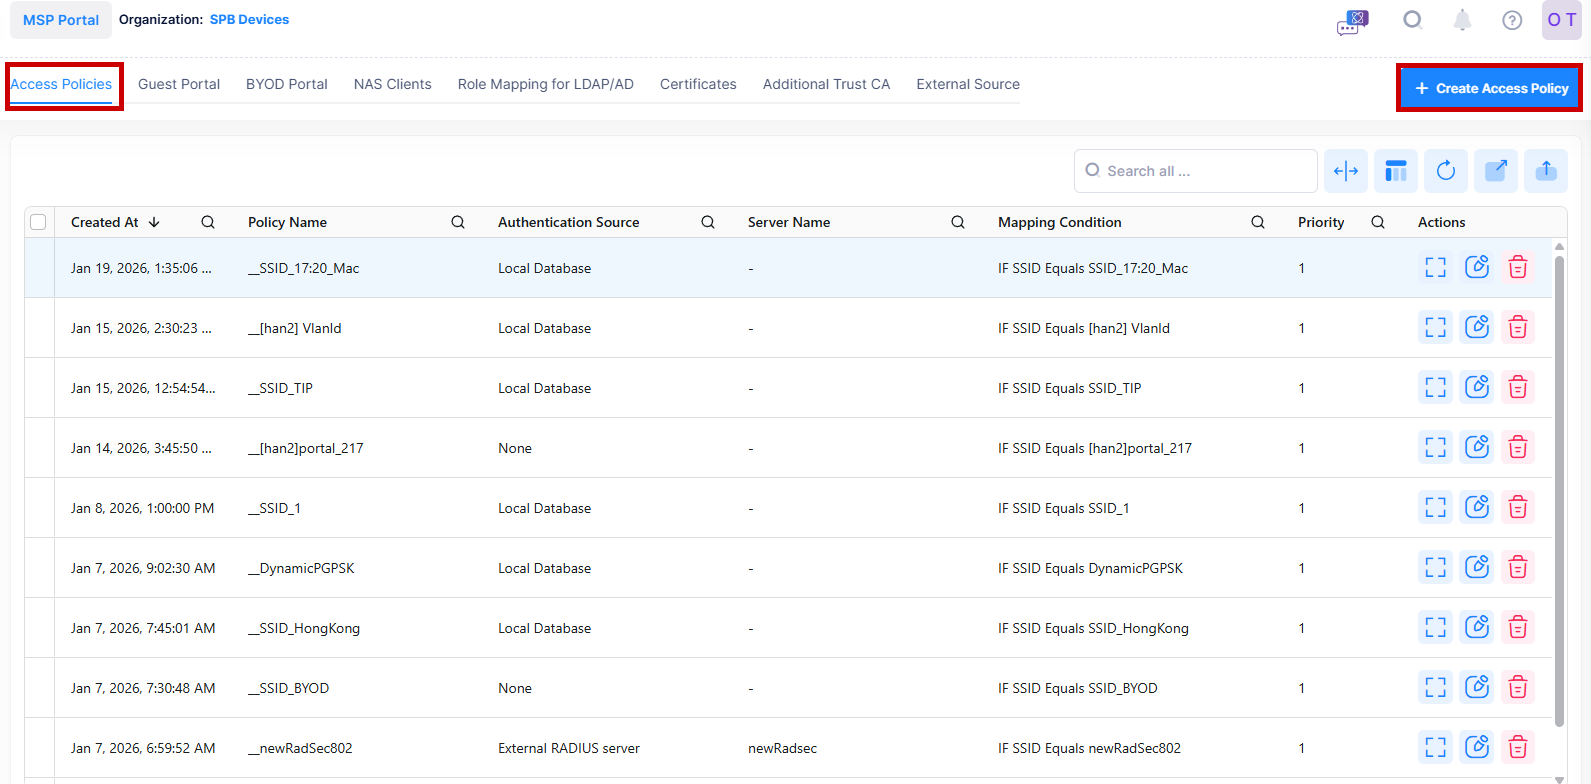Open the OT user avatar menu
The image size is (1591, 784).
1561,20
